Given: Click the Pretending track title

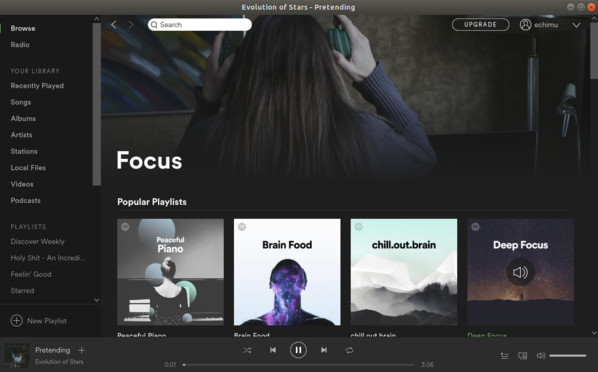Looking at the screenshot, I should pyautogui.click(x=53, y=350).
